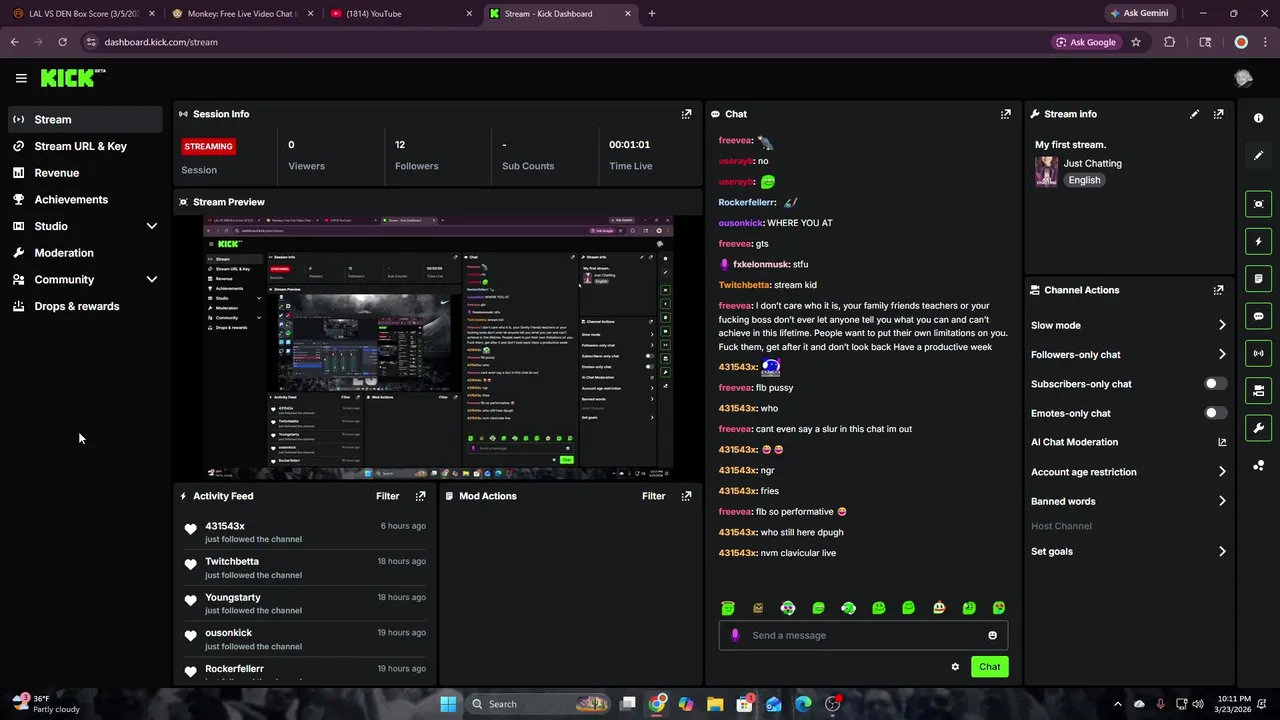
Task: Switch to LAL VS DEN Box Score tab
Action: point(84,14)
